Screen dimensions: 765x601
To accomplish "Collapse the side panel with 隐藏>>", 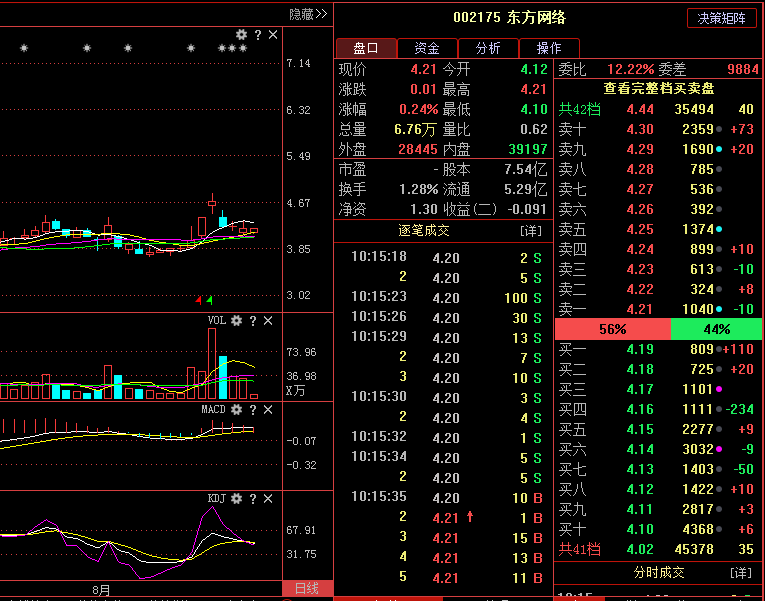I will (x=308, y=14).
